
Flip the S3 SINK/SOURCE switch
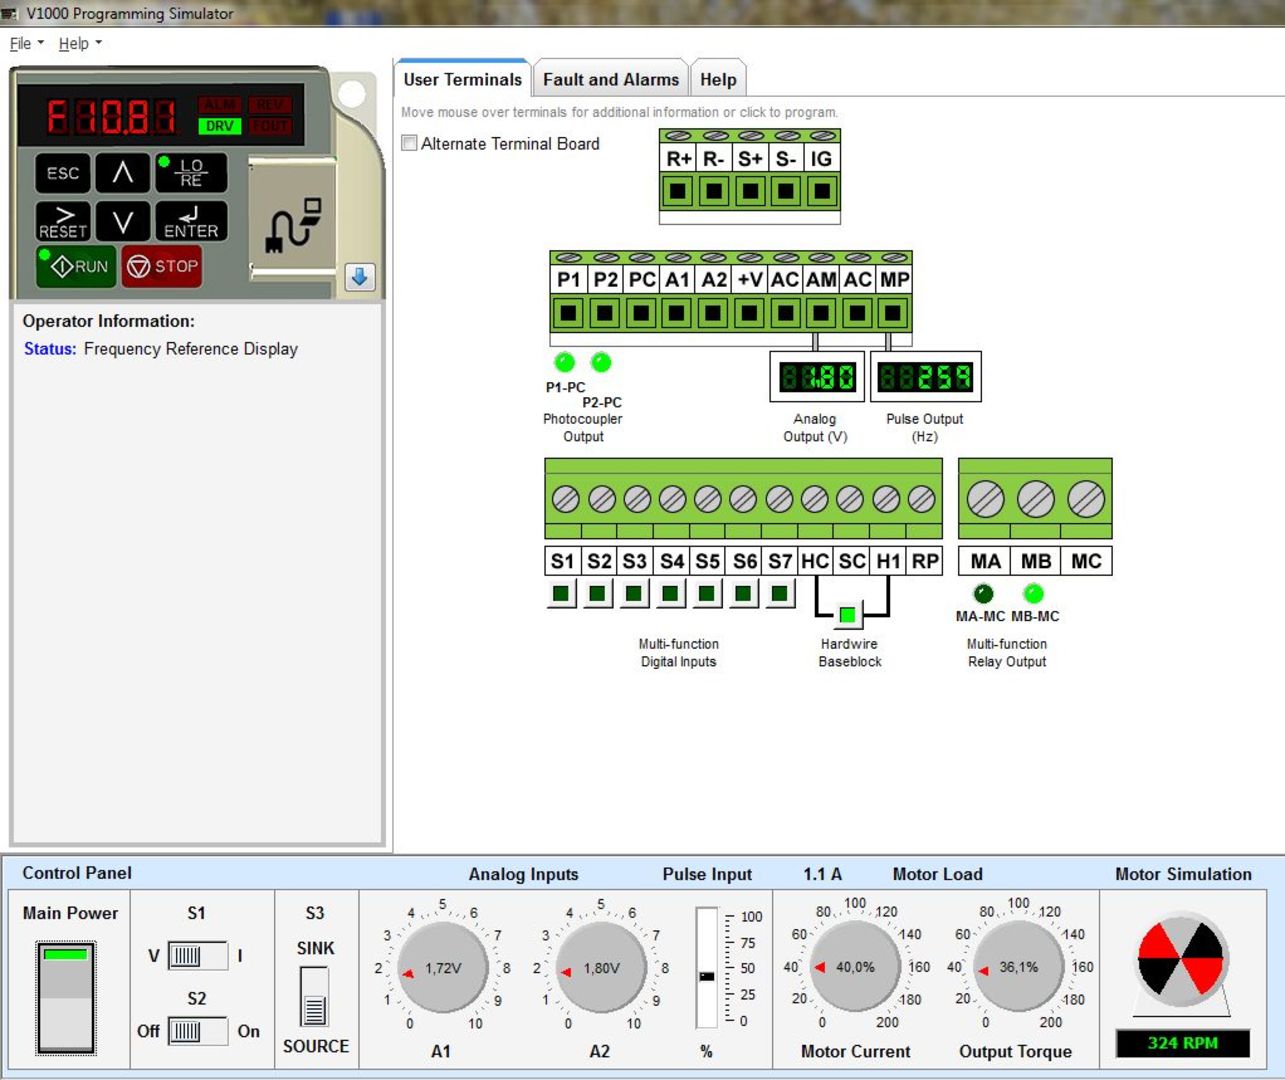(314, 996)
